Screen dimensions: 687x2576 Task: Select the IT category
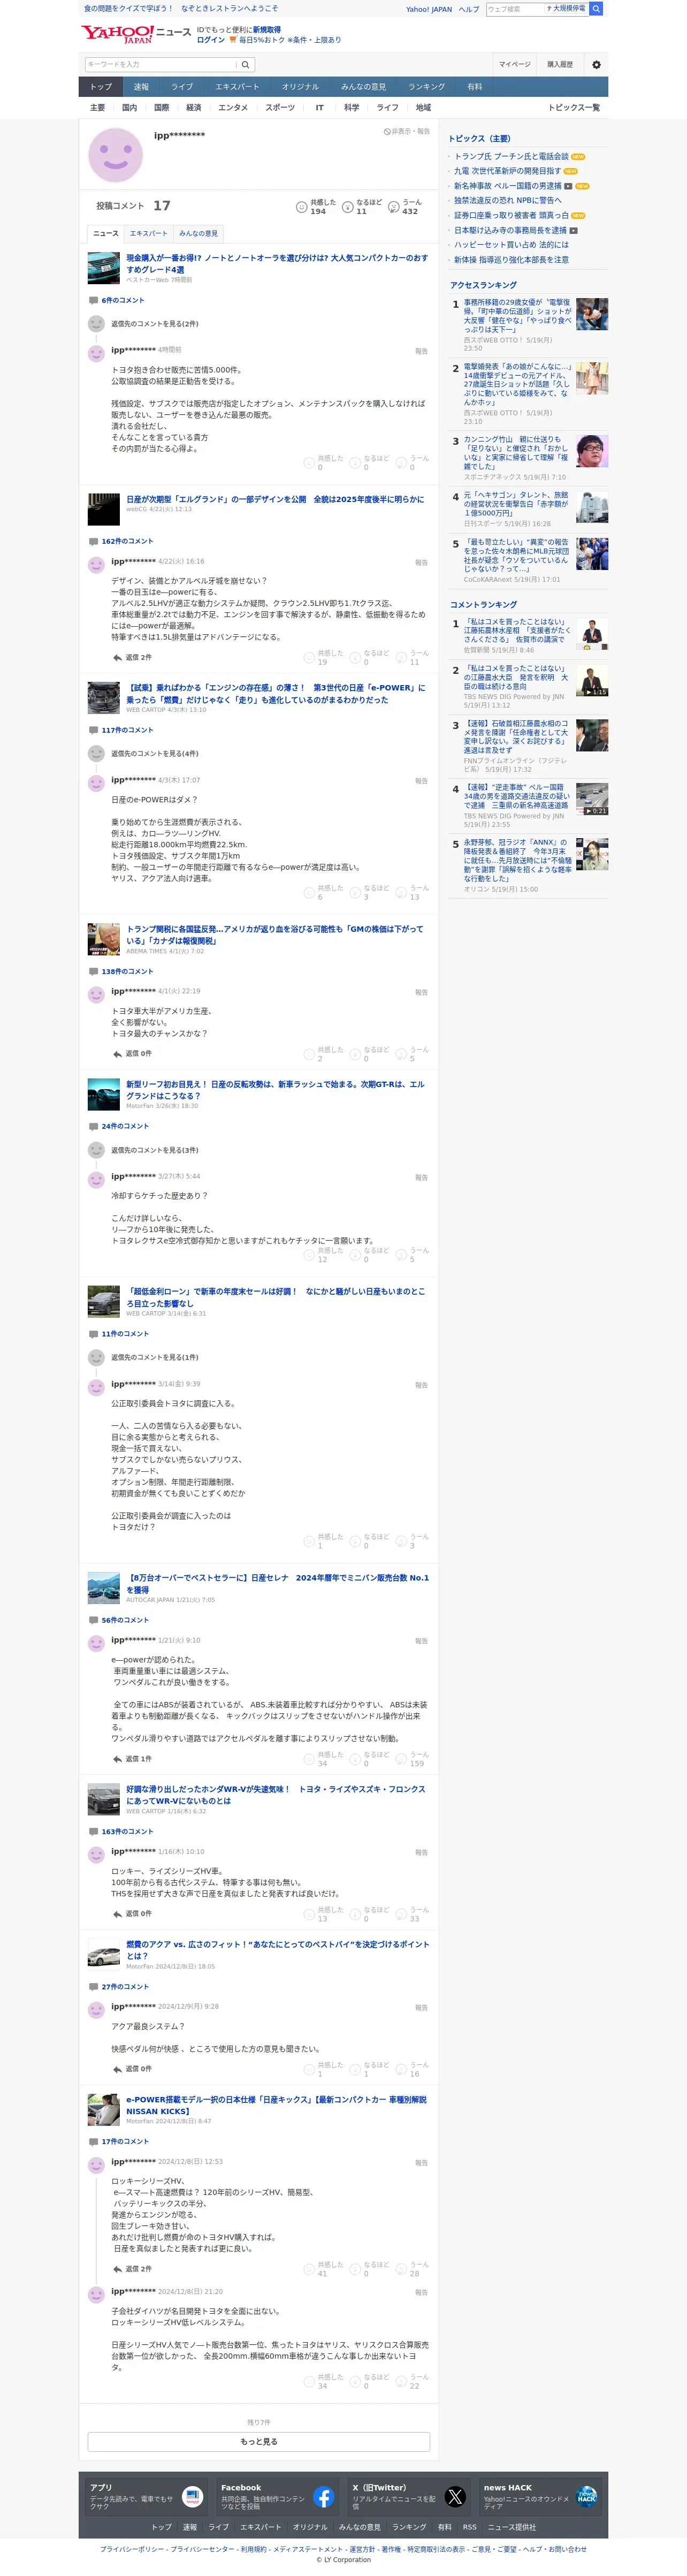tap(320, 108)
